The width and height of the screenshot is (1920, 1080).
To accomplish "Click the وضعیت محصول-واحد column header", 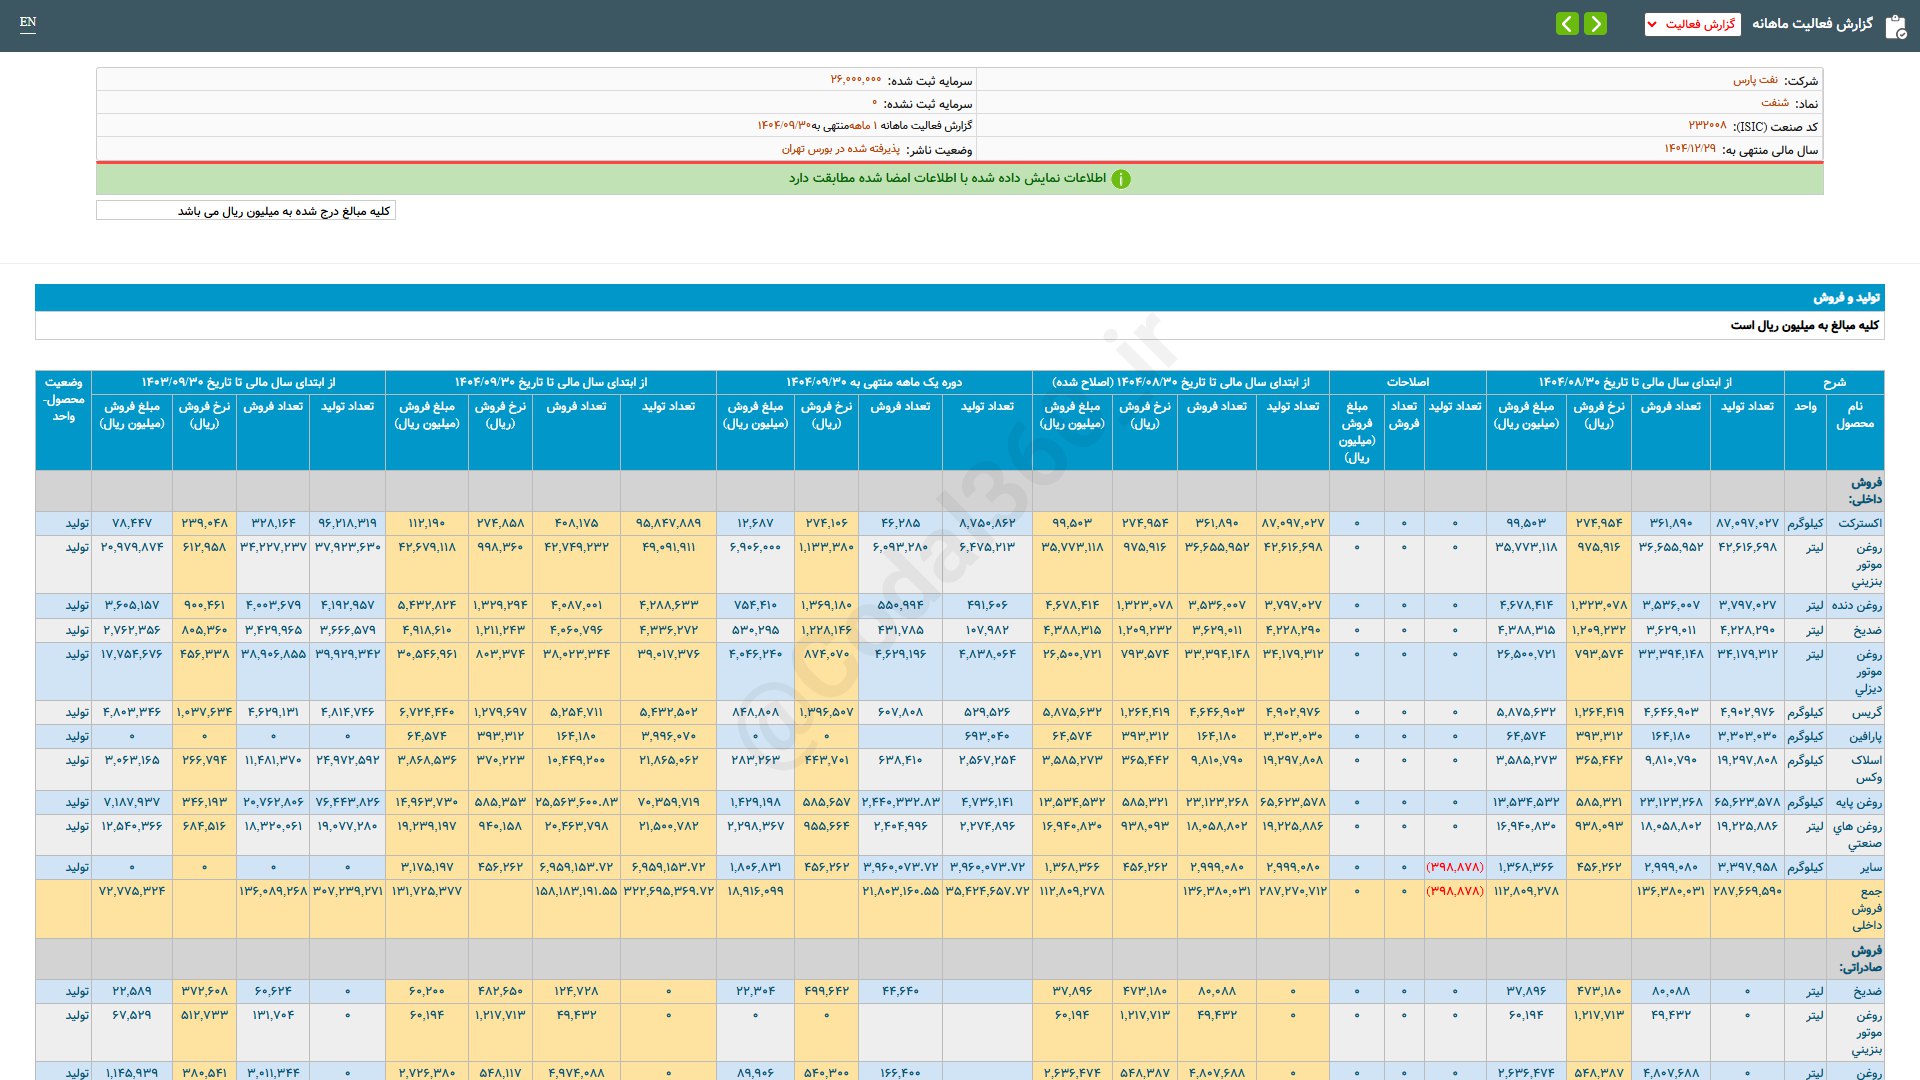I will tap(63, 399).
